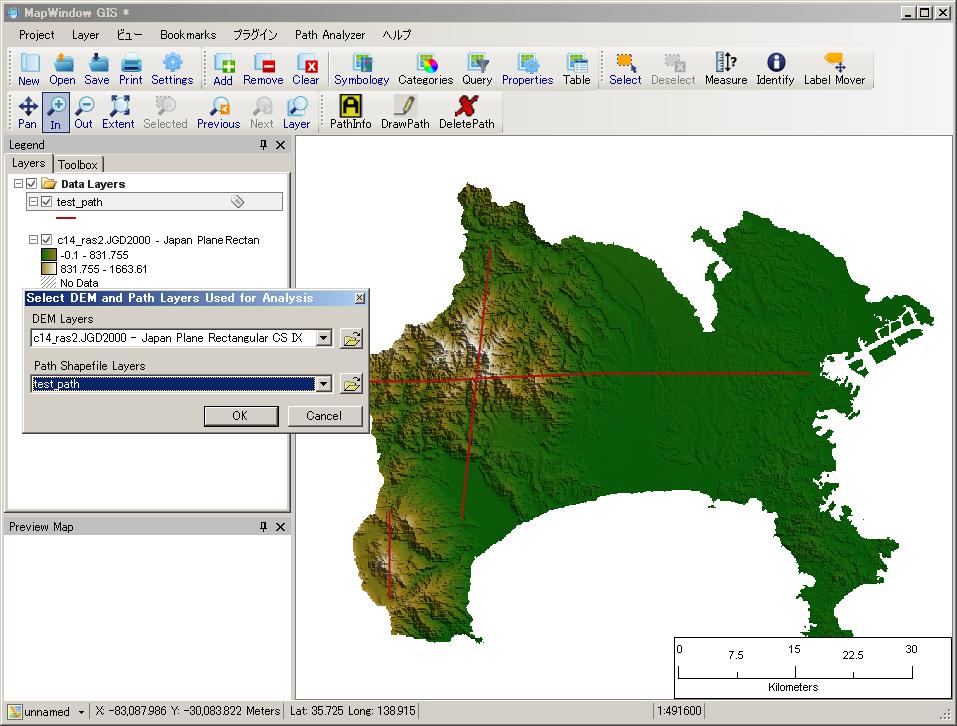Select the Measure tool
957x726 pixels.
(725, 69)
